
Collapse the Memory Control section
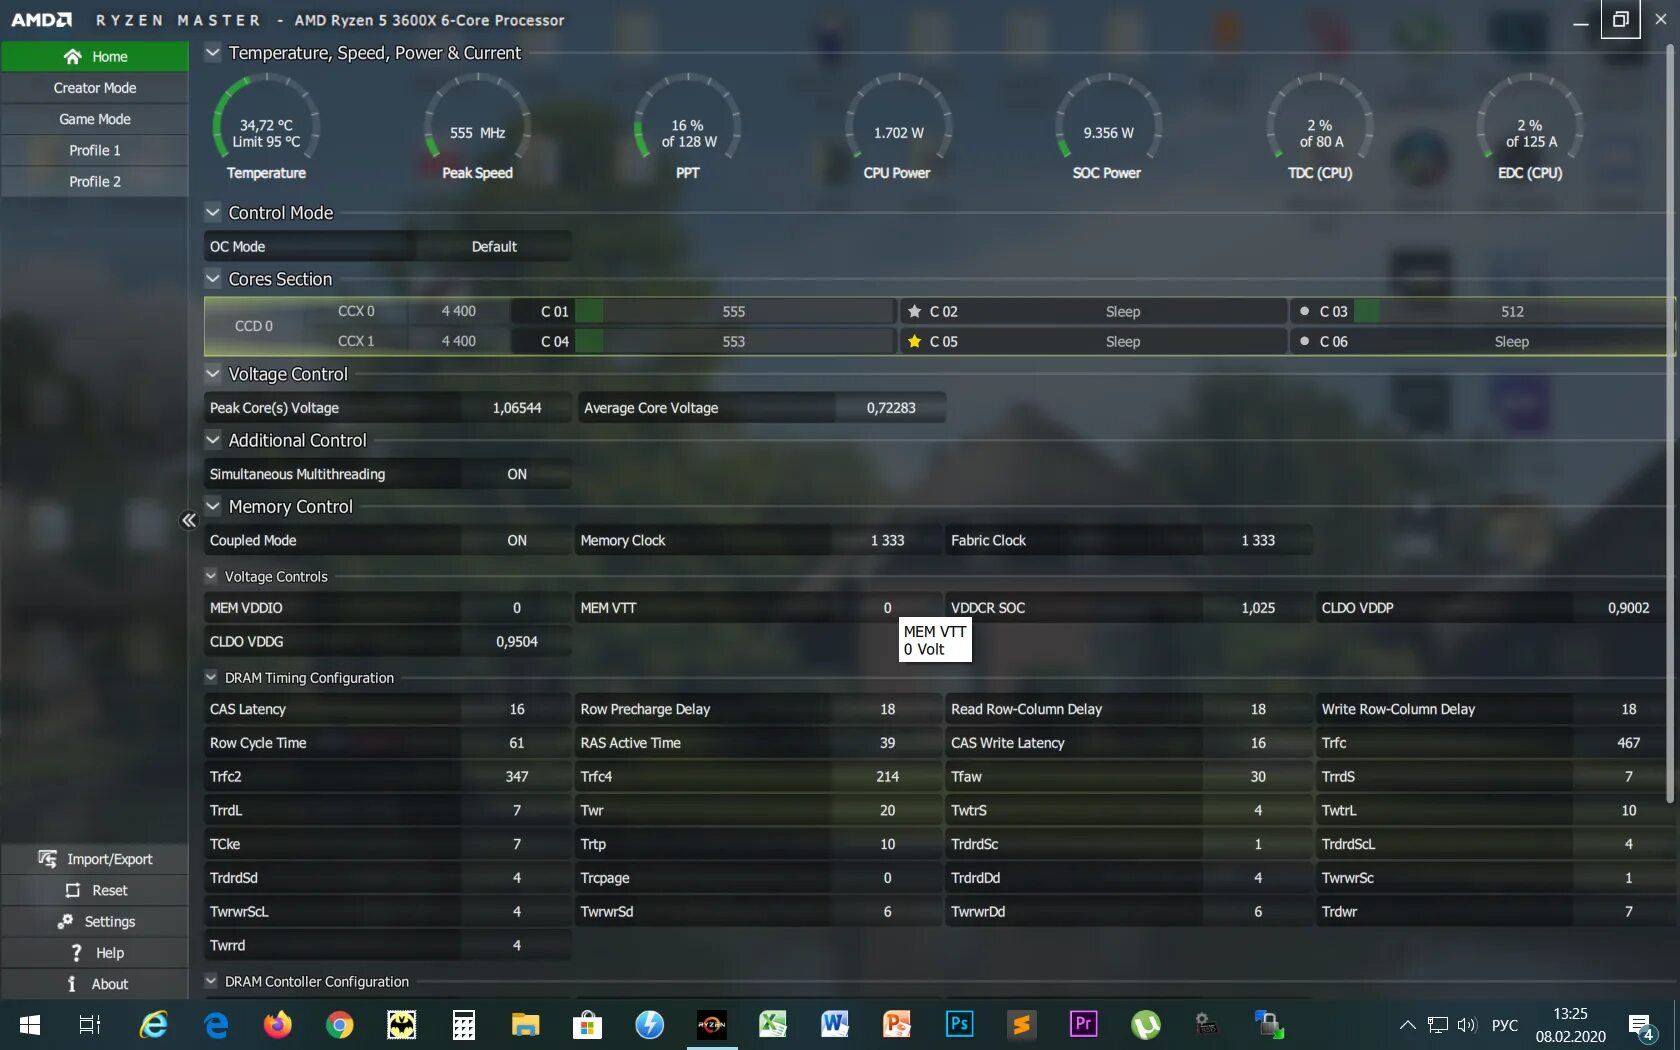pos(213,506)
